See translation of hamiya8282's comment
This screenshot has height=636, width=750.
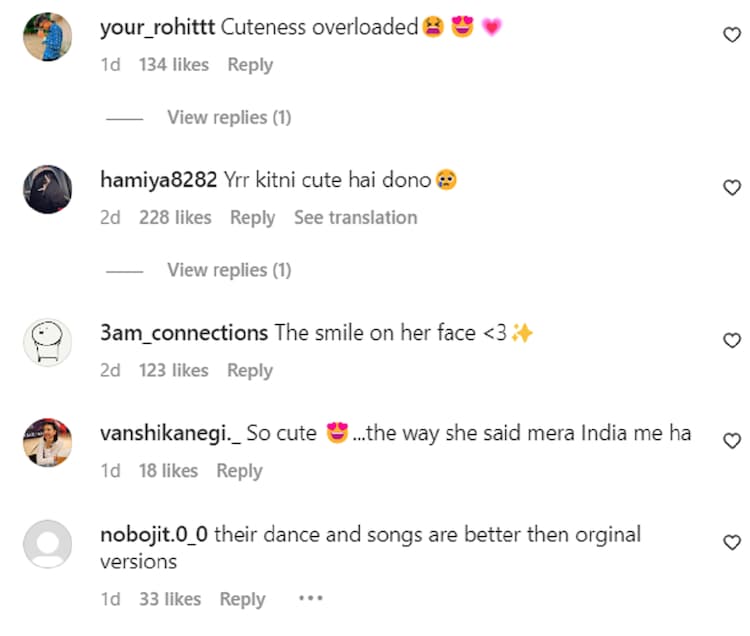355,217
